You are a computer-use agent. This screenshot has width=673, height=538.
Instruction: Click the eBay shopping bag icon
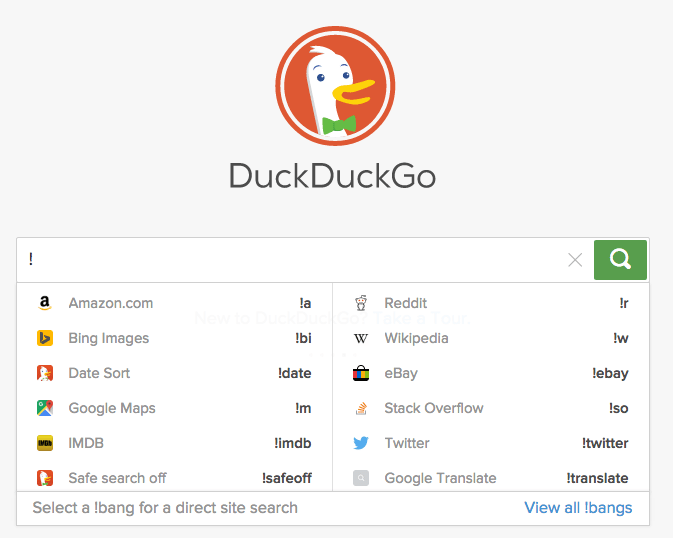361,373
